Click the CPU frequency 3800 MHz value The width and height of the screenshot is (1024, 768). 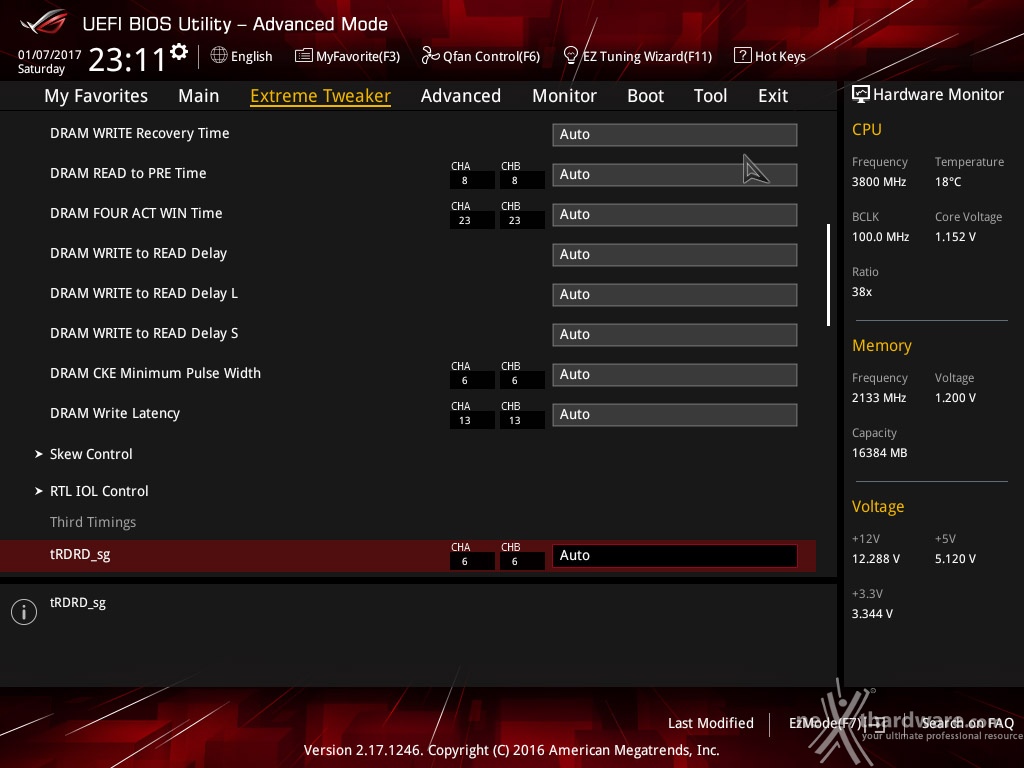879,182
